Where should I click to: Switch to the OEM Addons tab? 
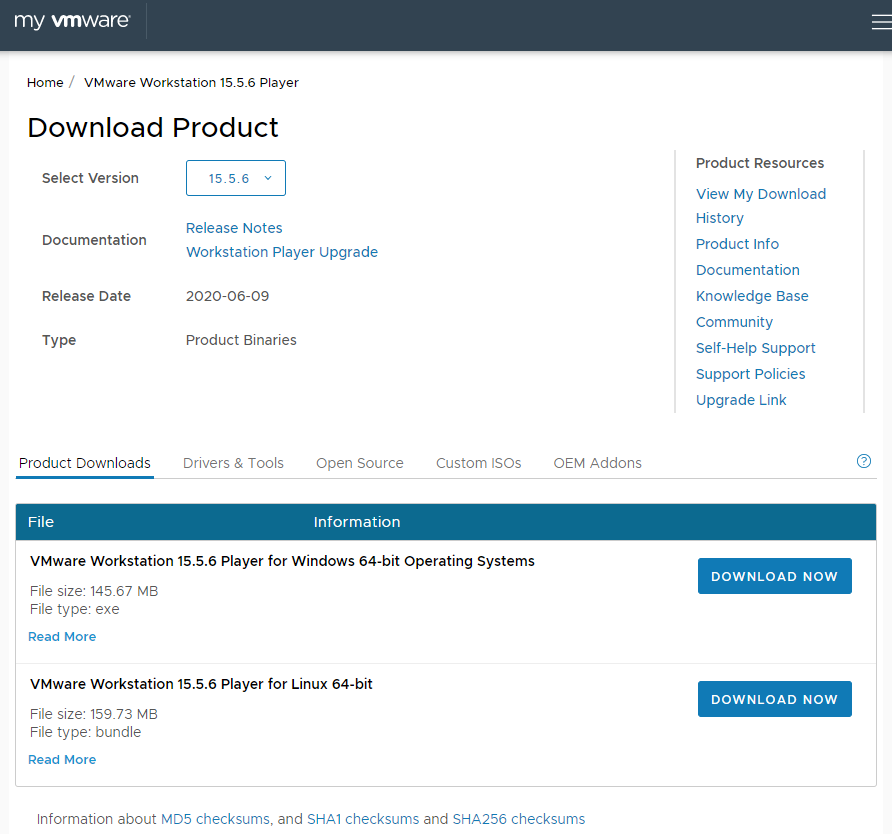point(597,463)
